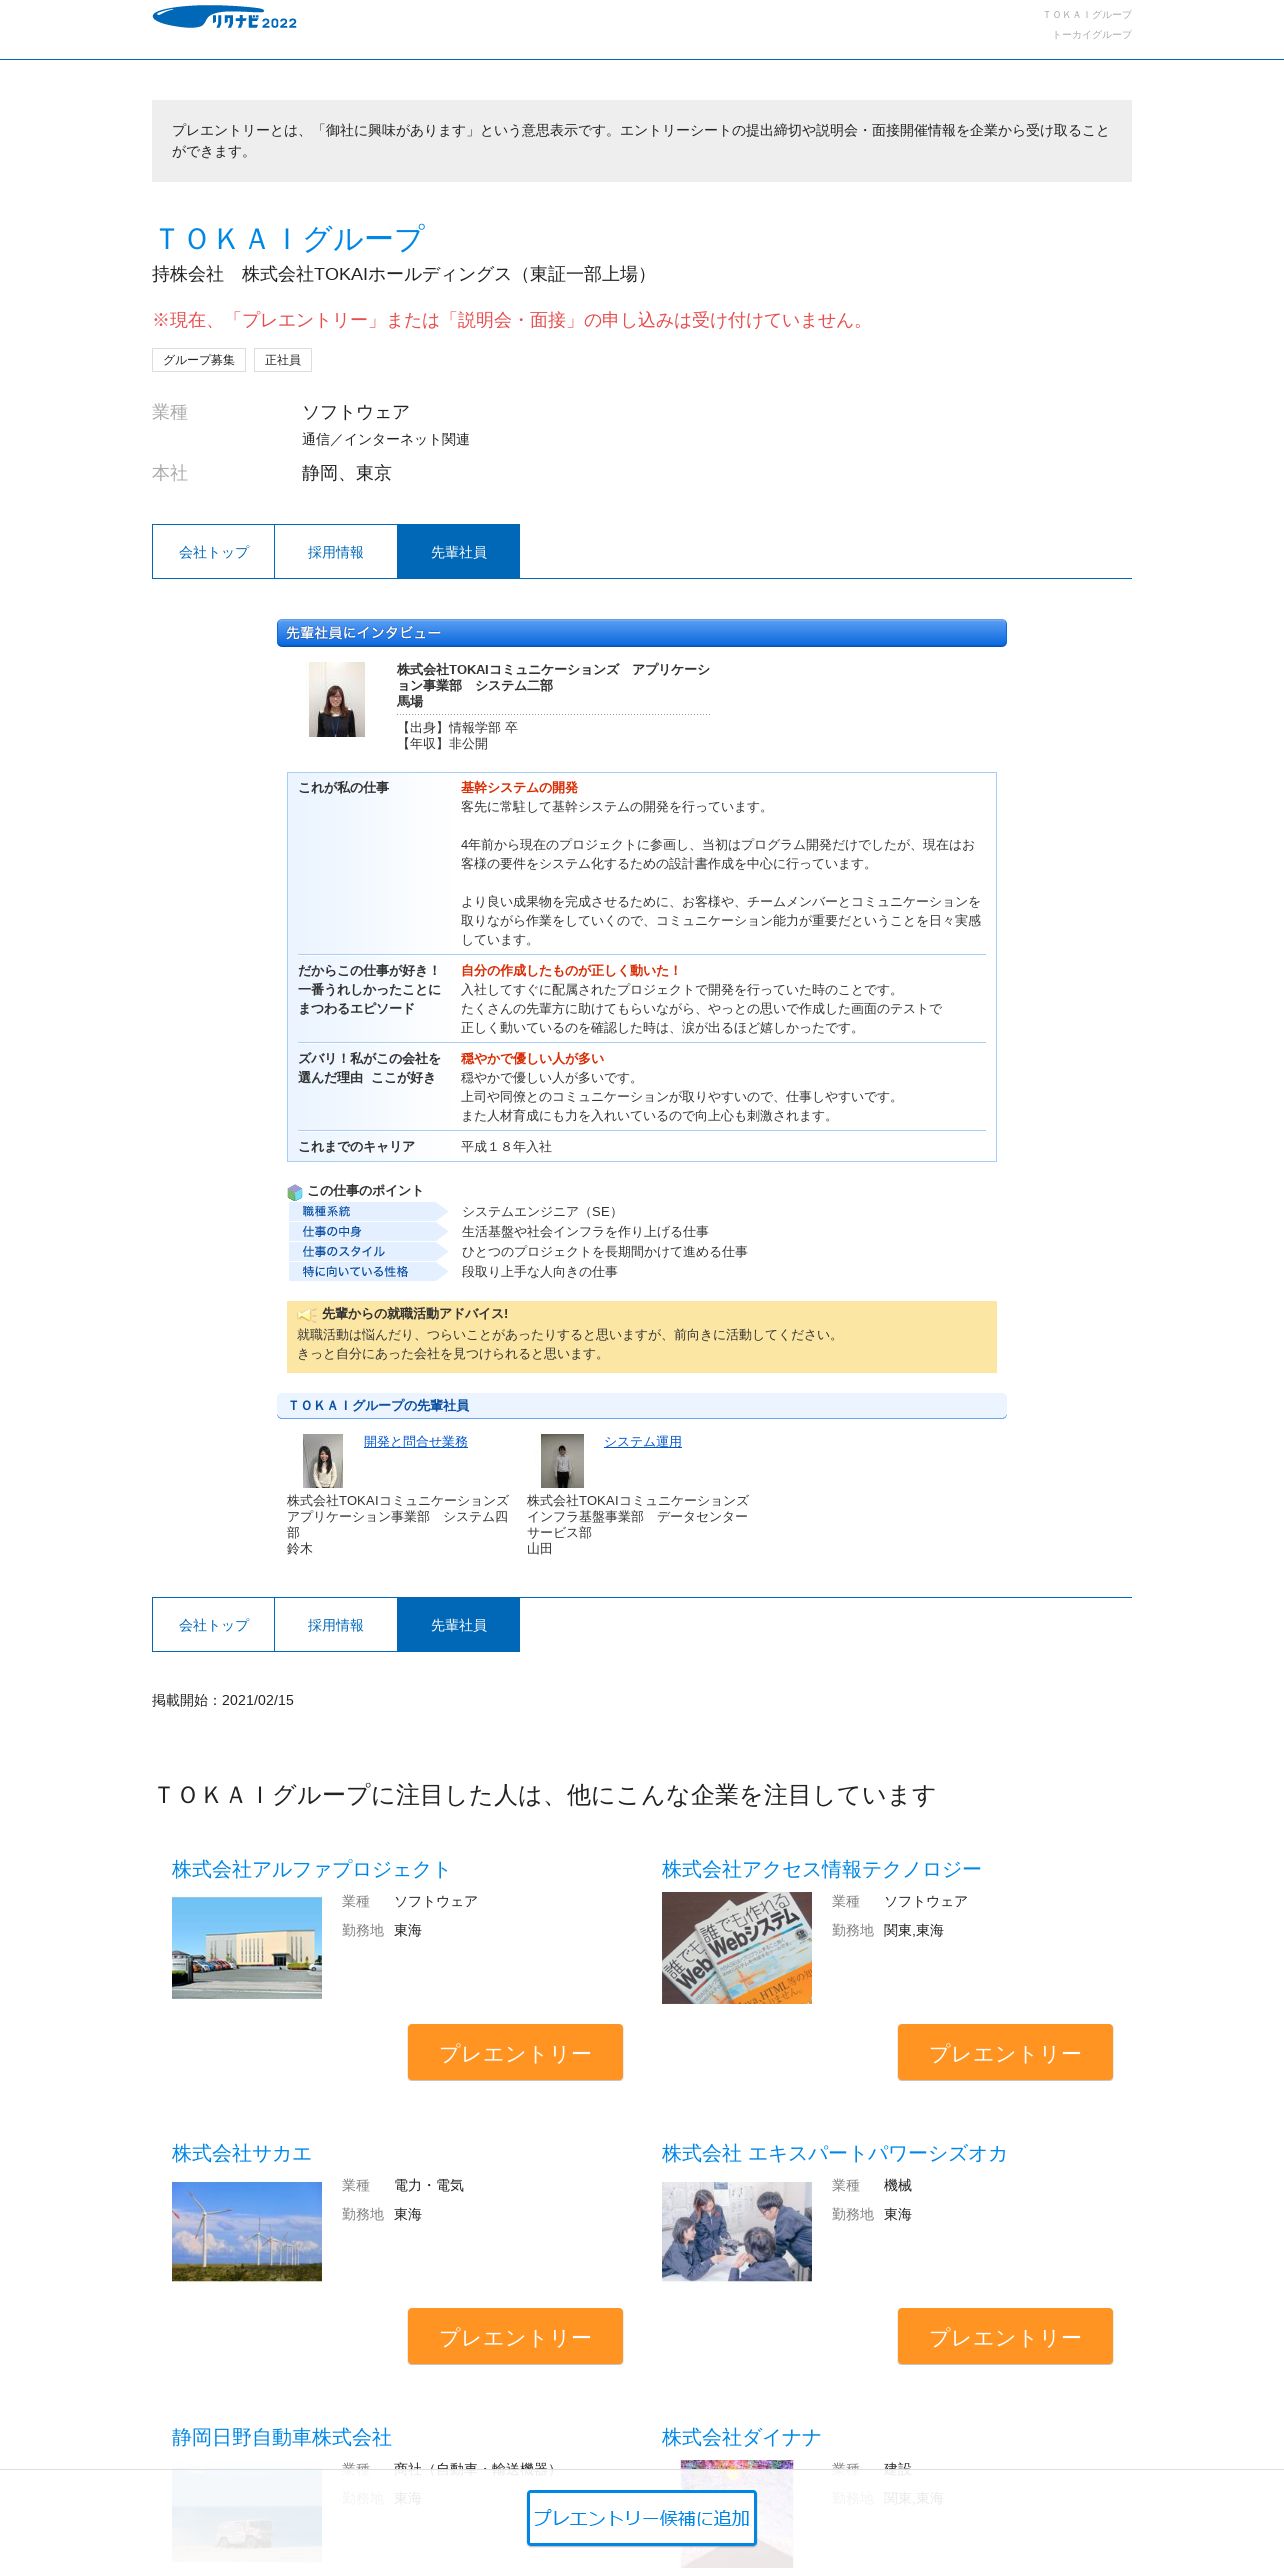Open the システム運用 employee link
Viewport: 1284px width, 2568px height.
pos(643,1441)
